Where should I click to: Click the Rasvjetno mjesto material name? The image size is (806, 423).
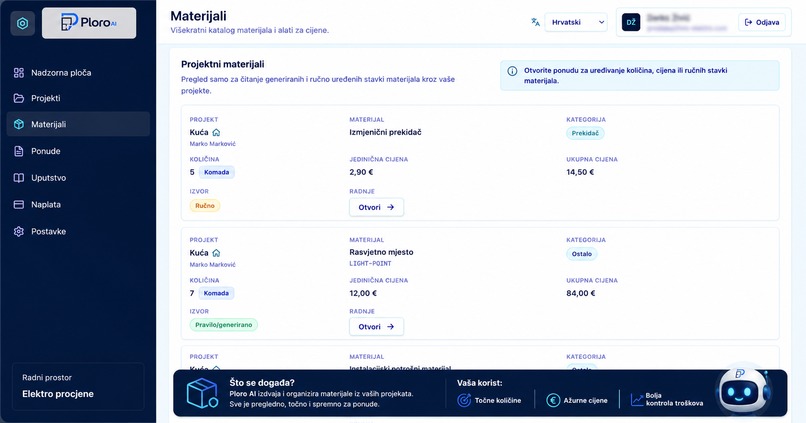381,252
